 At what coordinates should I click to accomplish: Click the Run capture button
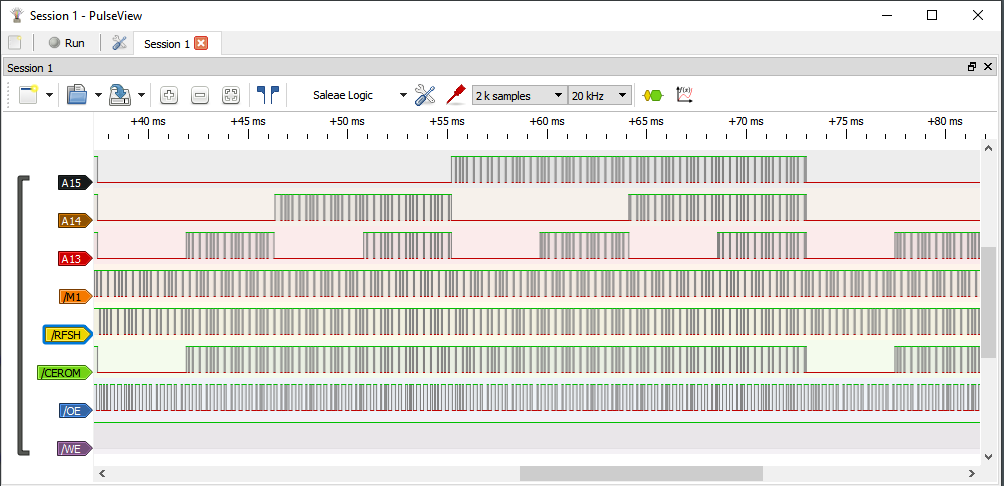pyautogui.click(x=66, y=43)
